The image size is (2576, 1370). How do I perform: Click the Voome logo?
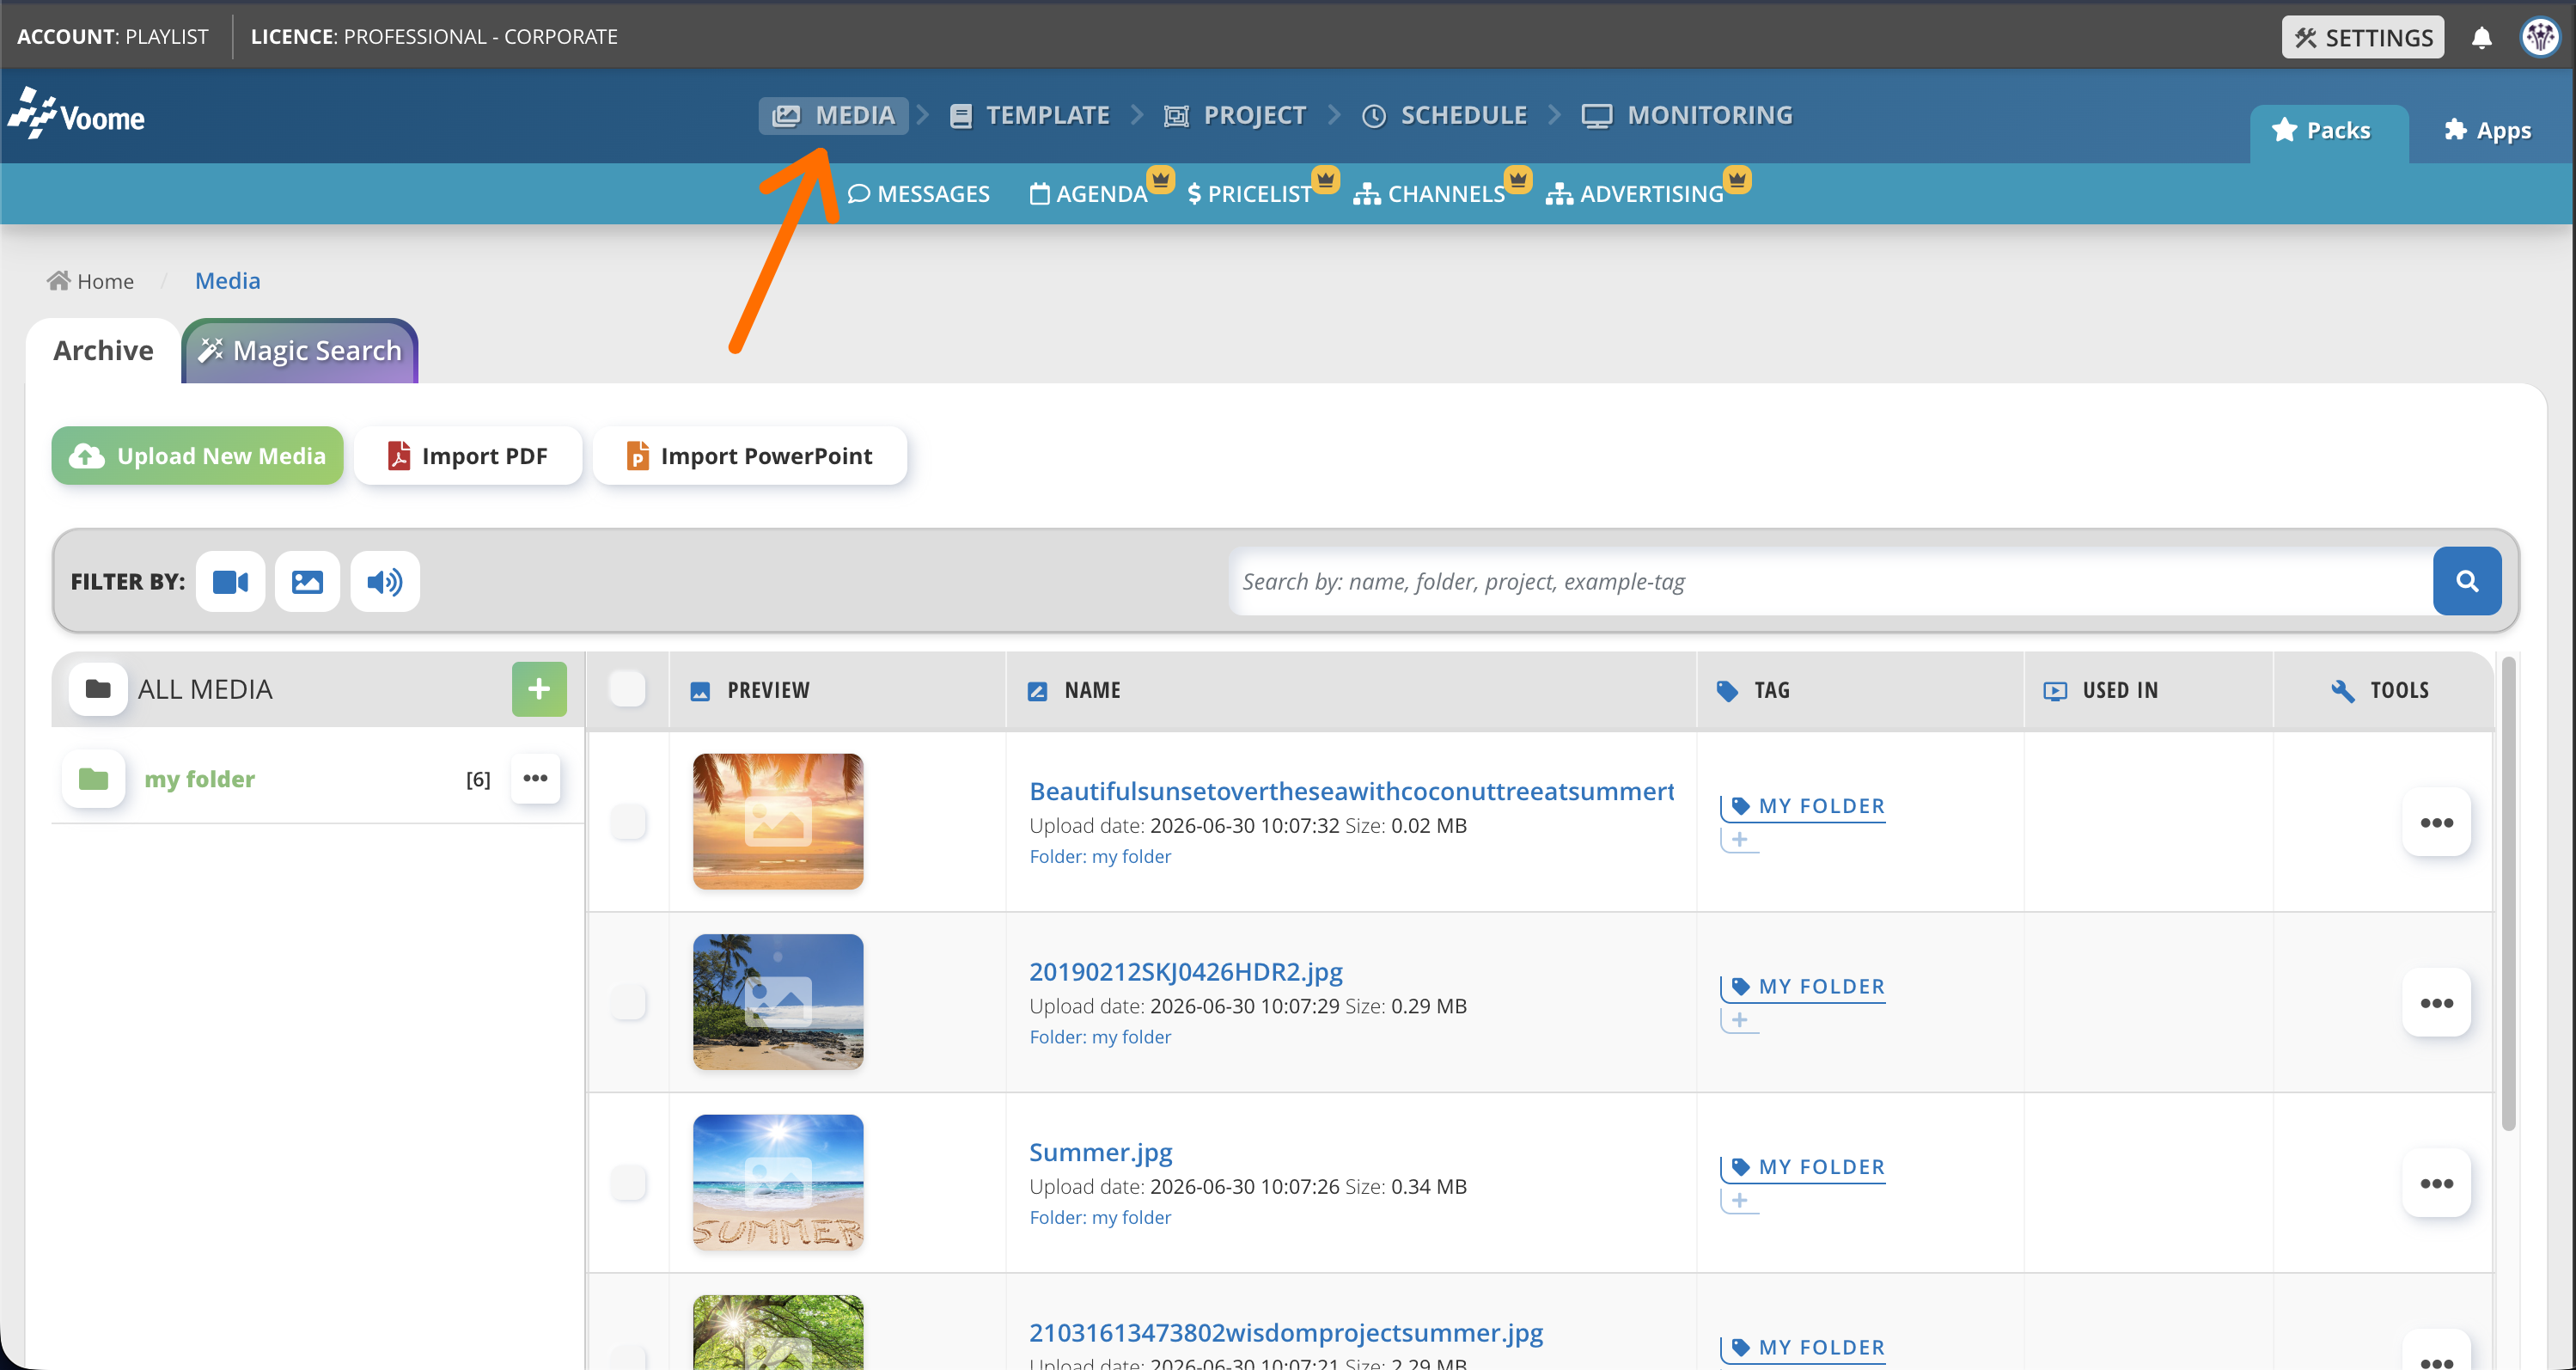(x=77, y=114)
